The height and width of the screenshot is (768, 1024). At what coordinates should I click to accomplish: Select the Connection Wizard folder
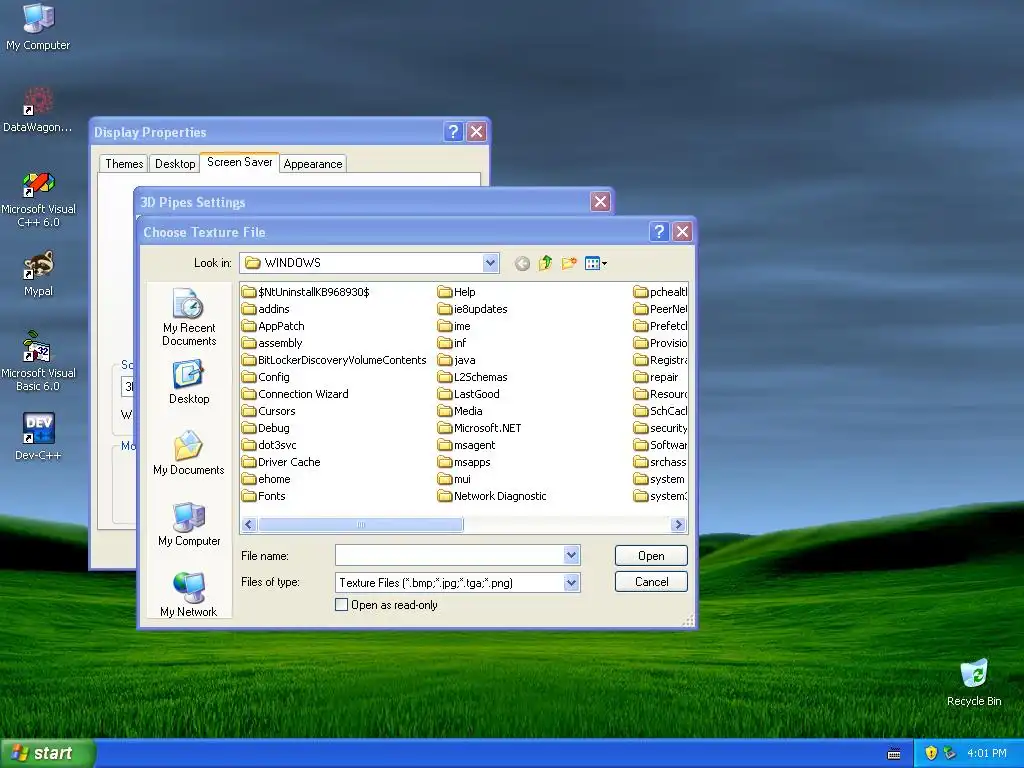coord(295,394)
